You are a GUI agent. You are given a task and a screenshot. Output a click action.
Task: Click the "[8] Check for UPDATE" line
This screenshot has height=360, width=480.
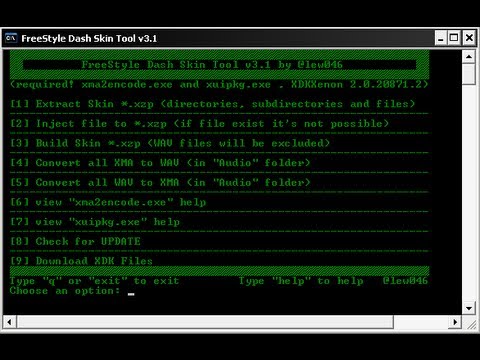point(75,241)
